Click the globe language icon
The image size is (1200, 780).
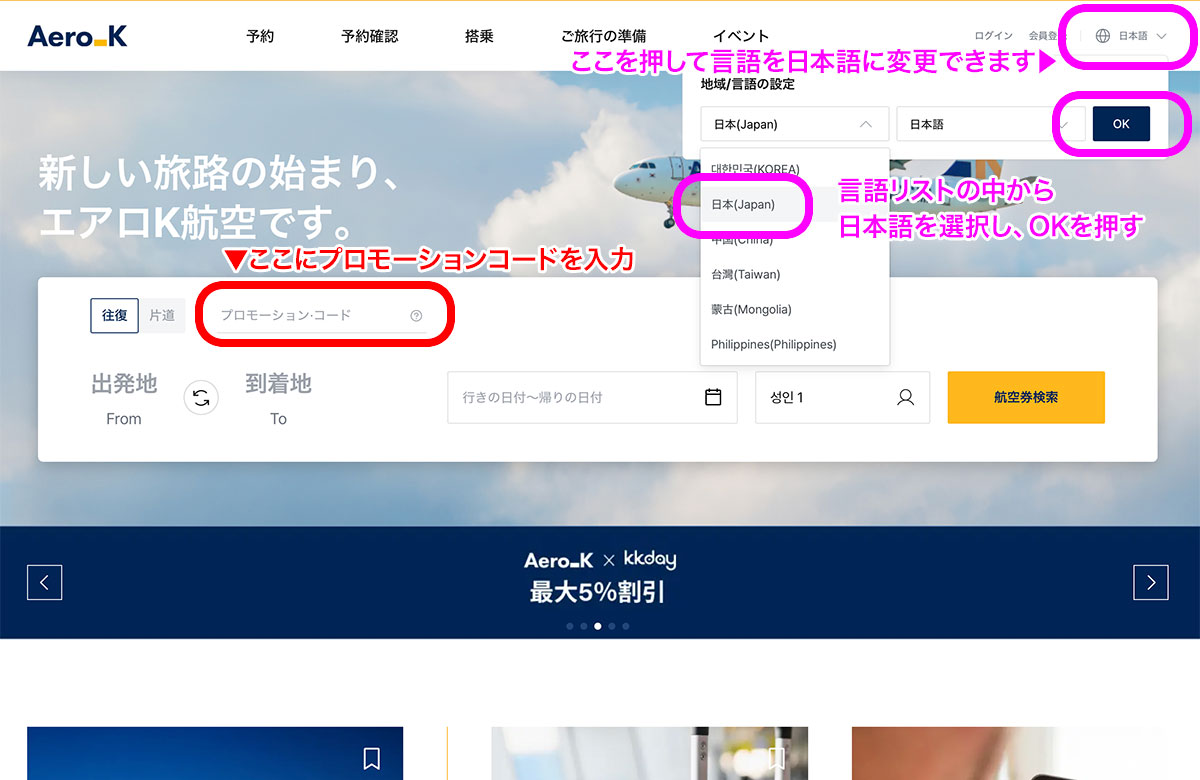1103,36
